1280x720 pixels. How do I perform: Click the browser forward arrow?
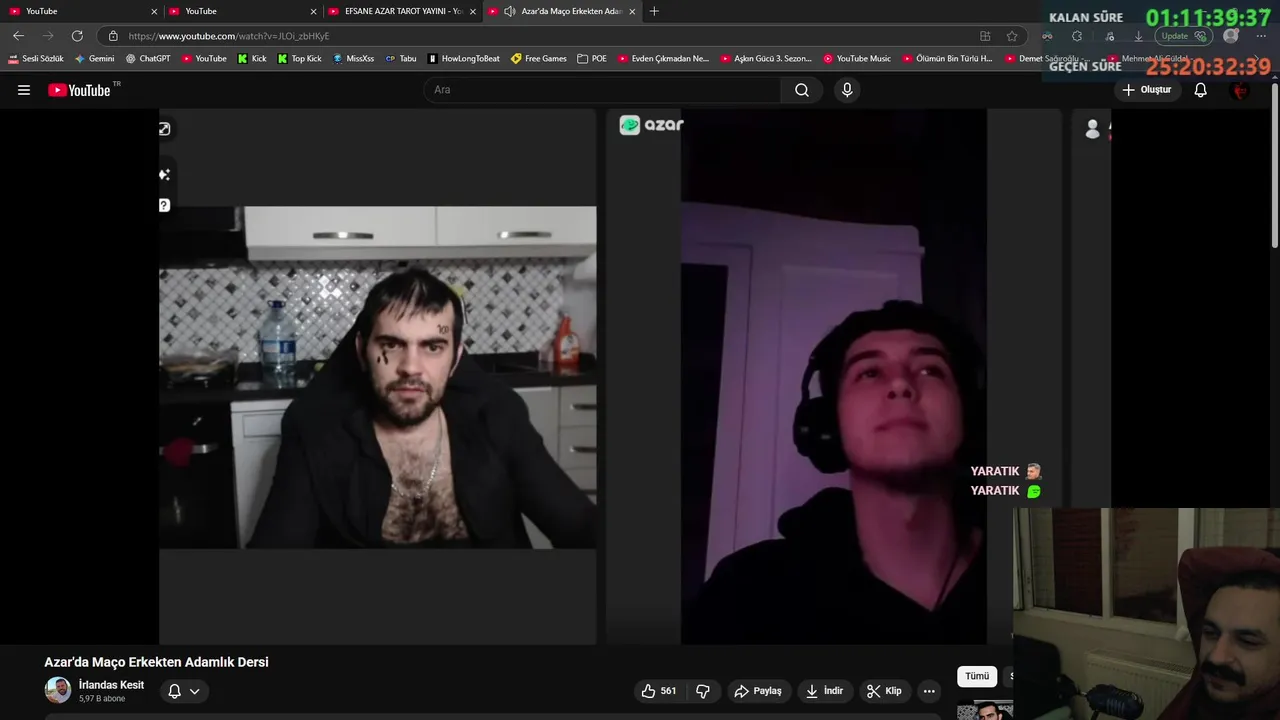coord(48,36)
